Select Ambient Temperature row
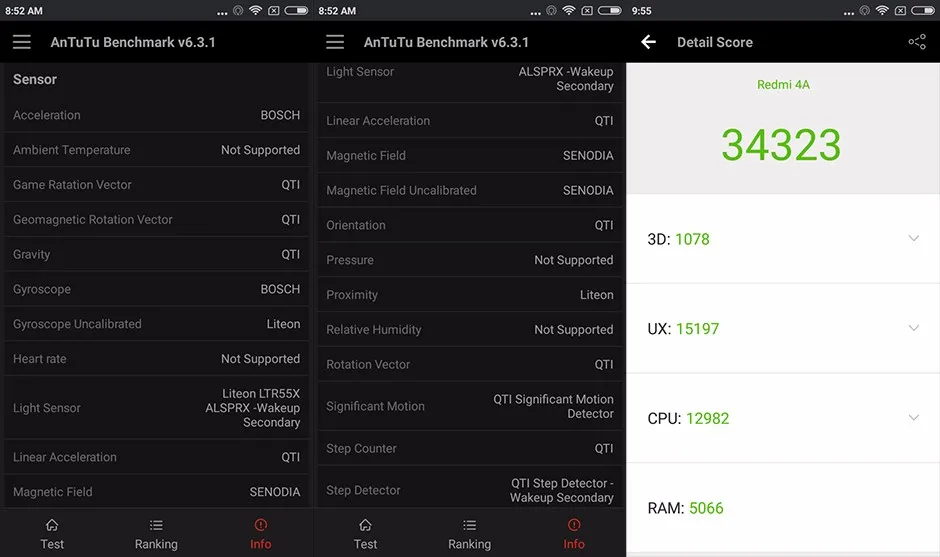The width and height of the screenshot is (940, 557). (156, 150)
